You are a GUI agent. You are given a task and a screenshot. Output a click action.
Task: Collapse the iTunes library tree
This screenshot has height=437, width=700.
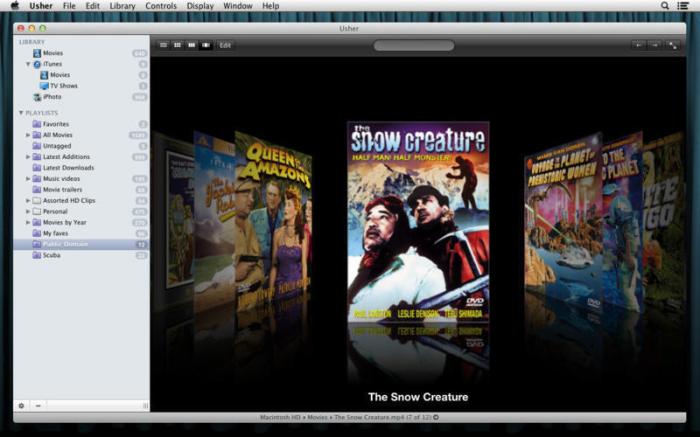click(x=28, y=64)
